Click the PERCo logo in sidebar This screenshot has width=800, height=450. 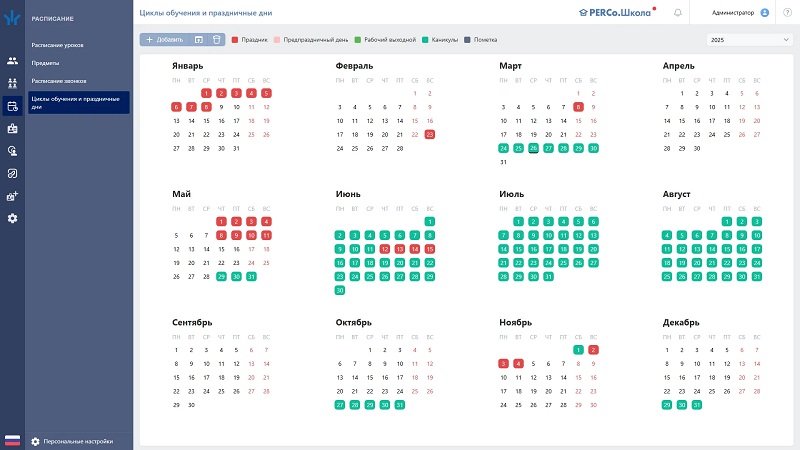tap(12, 18)
